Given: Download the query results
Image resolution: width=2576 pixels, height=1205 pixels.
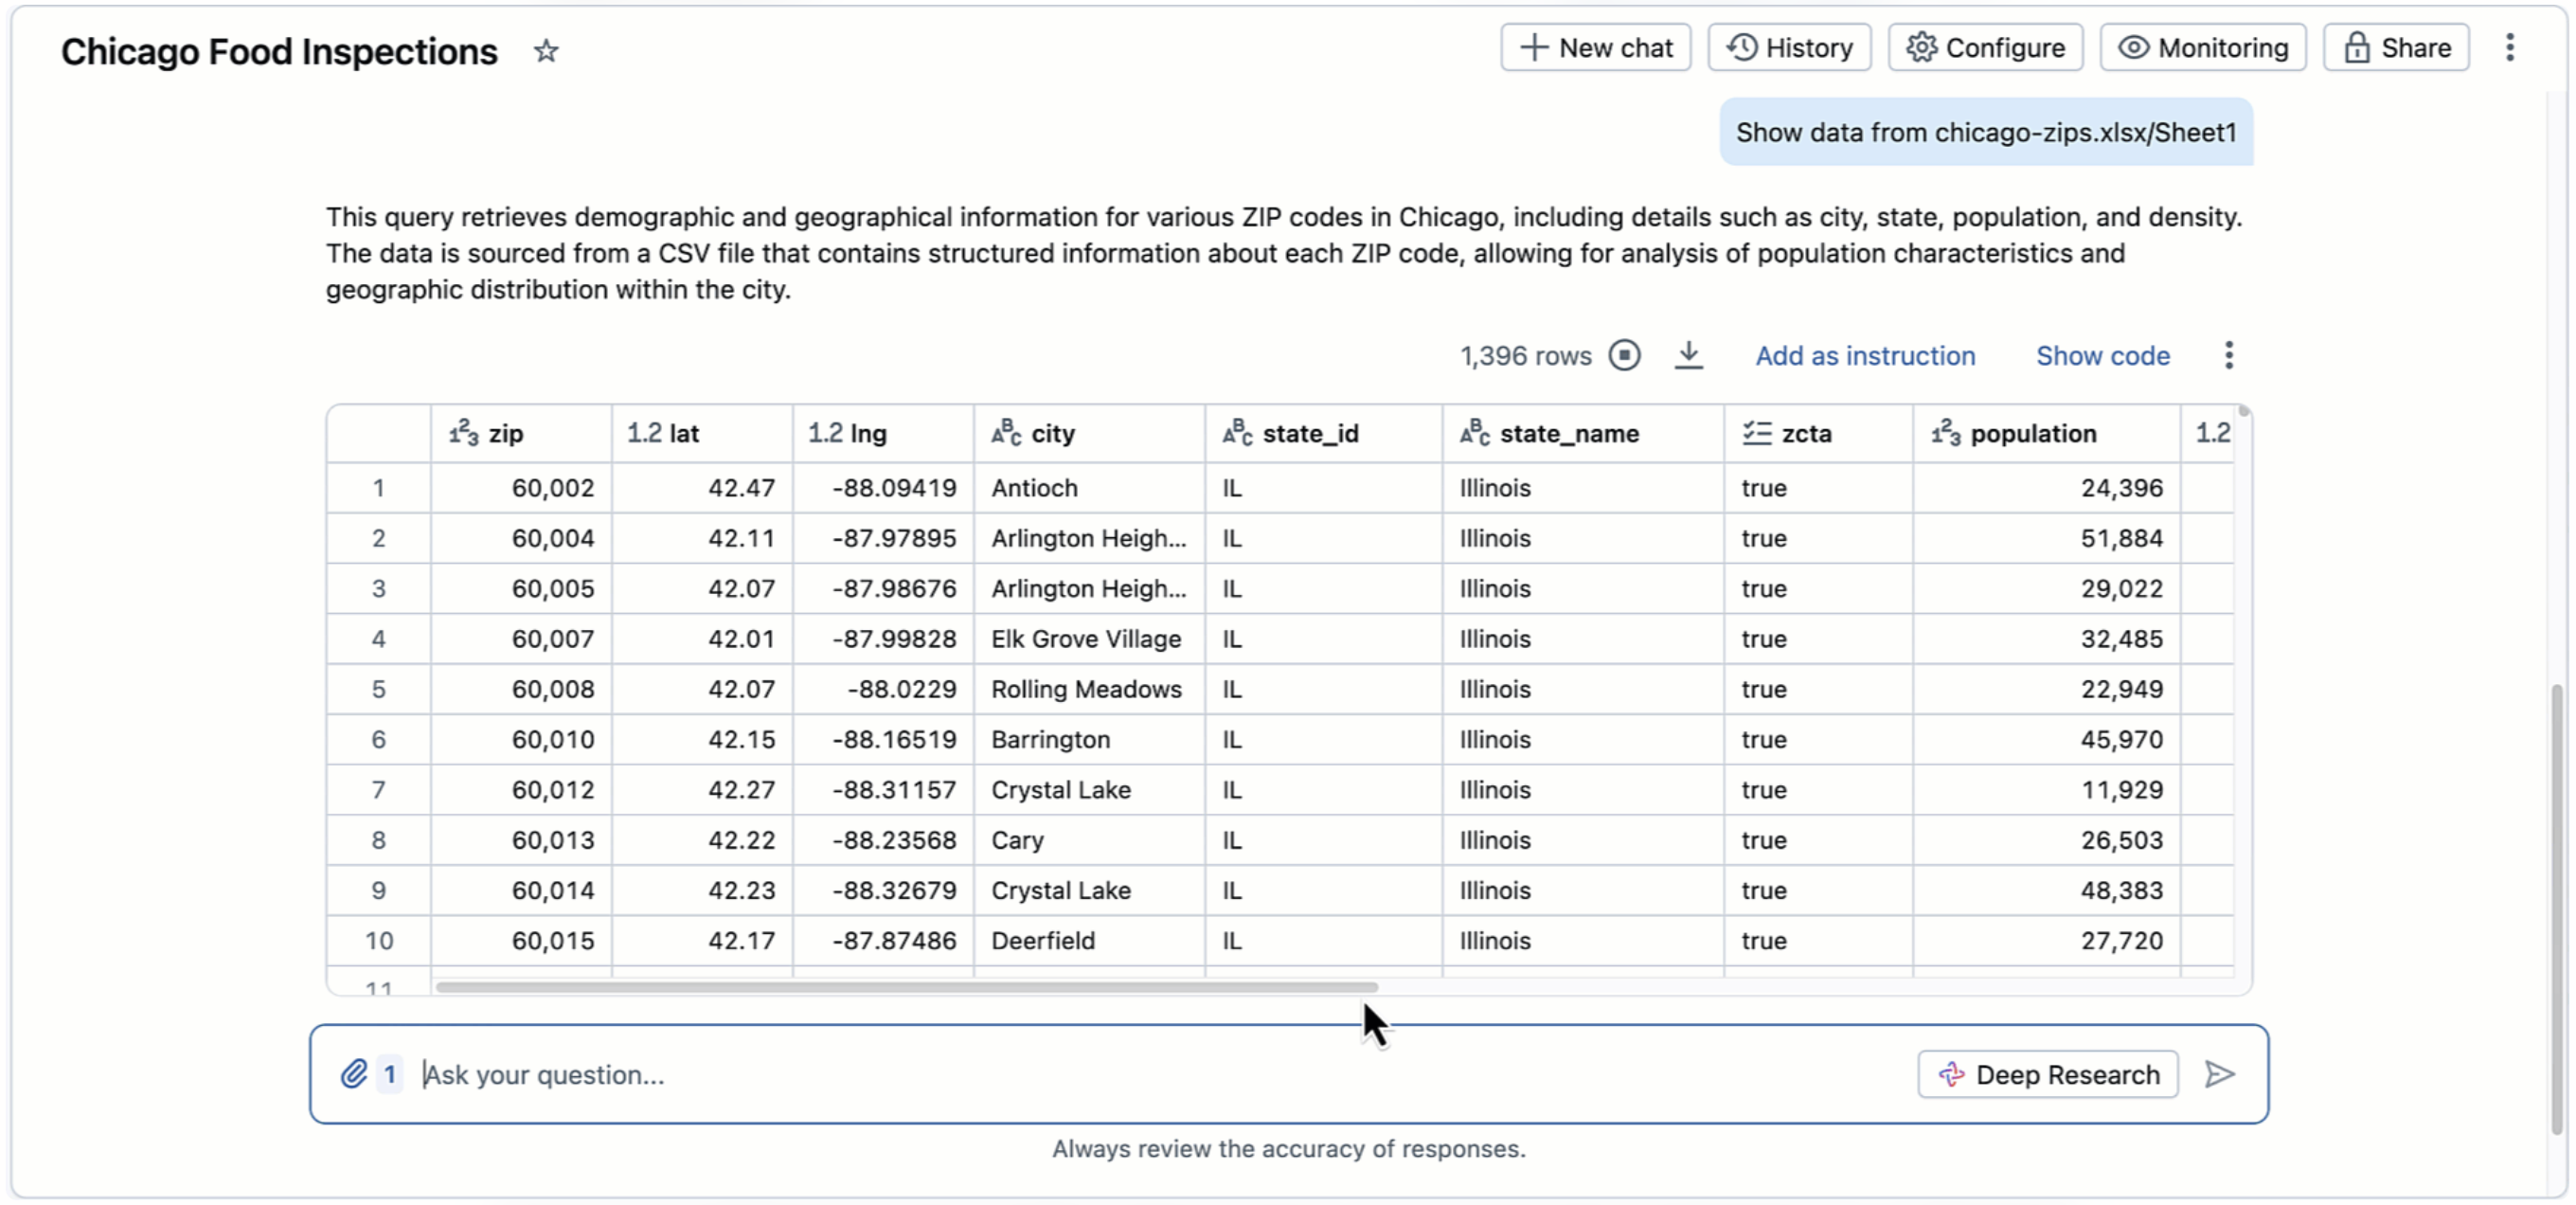Looking at the screenshot, I should [x=1688, y=355].
